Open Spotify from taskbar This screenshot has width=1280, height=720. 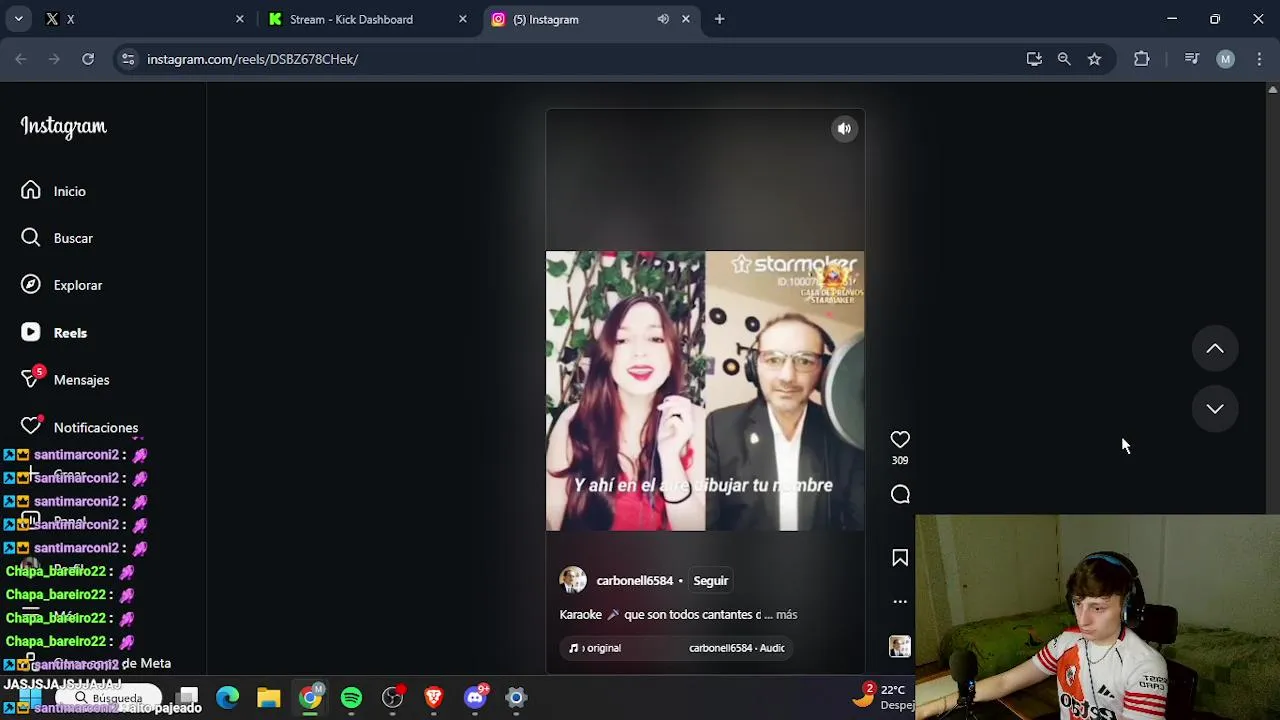click(351, 697)
